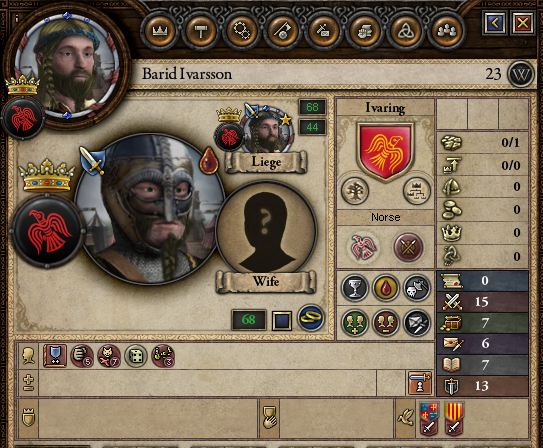Open the military axe and shield menu
Viewport: 543px width, 448px height.
click(283, 31)
